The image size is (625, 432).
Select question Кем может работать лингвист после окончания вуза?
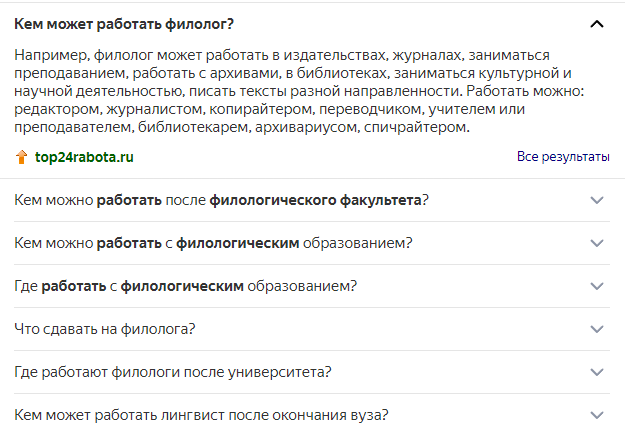tap(201, 415)
